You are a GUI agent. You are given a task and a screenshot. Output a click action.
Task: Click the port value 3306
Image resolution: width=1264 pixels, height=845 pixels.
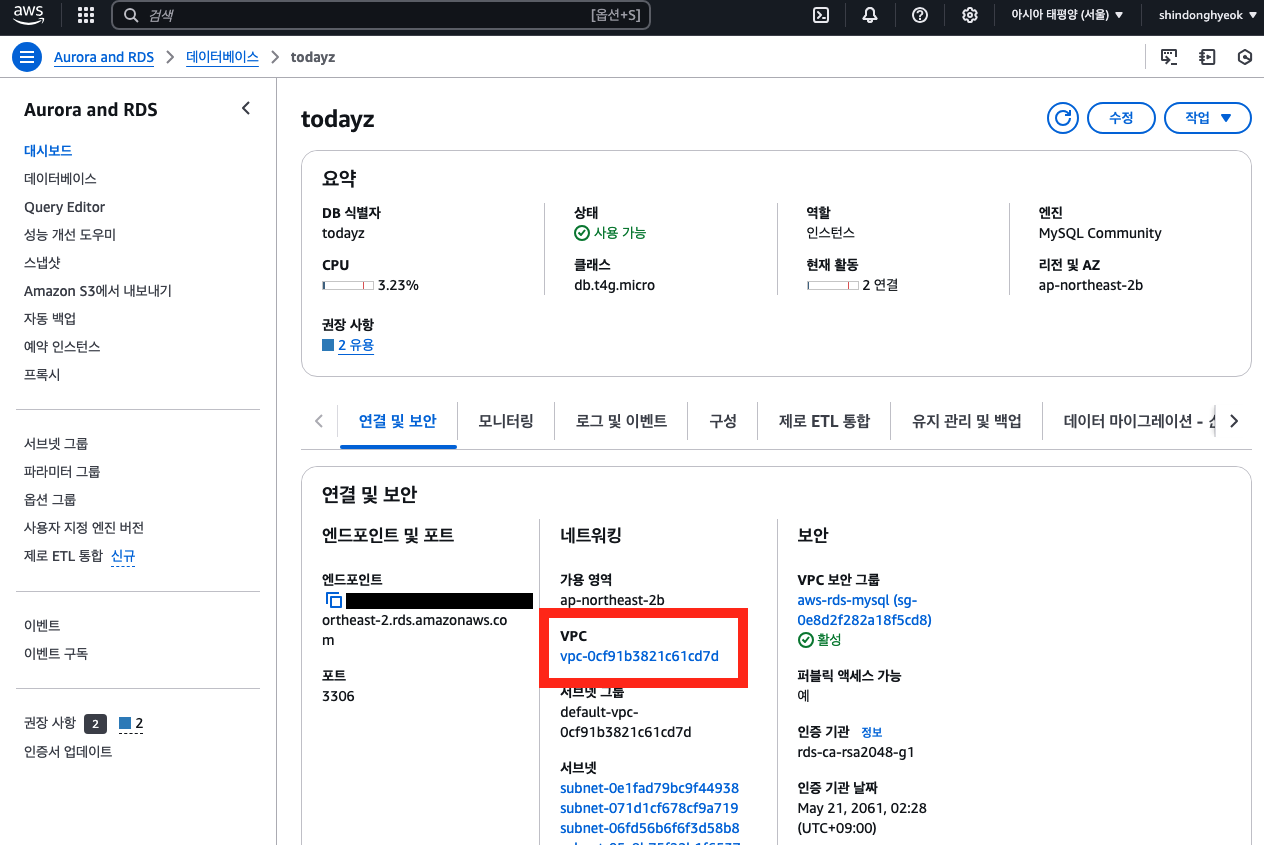(338, 696)
